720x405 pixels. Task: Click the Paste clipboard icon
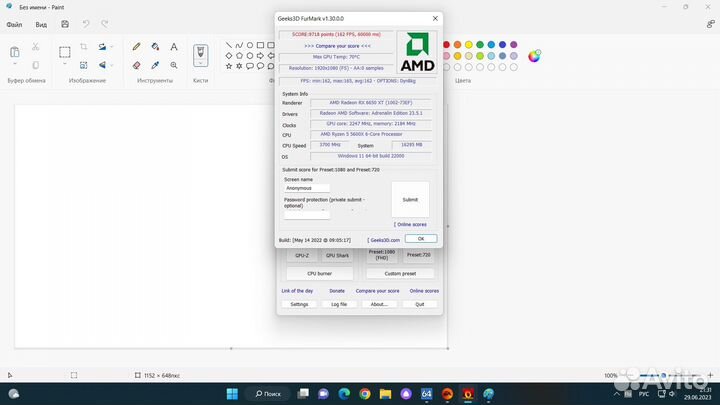(x=15, y=52)
